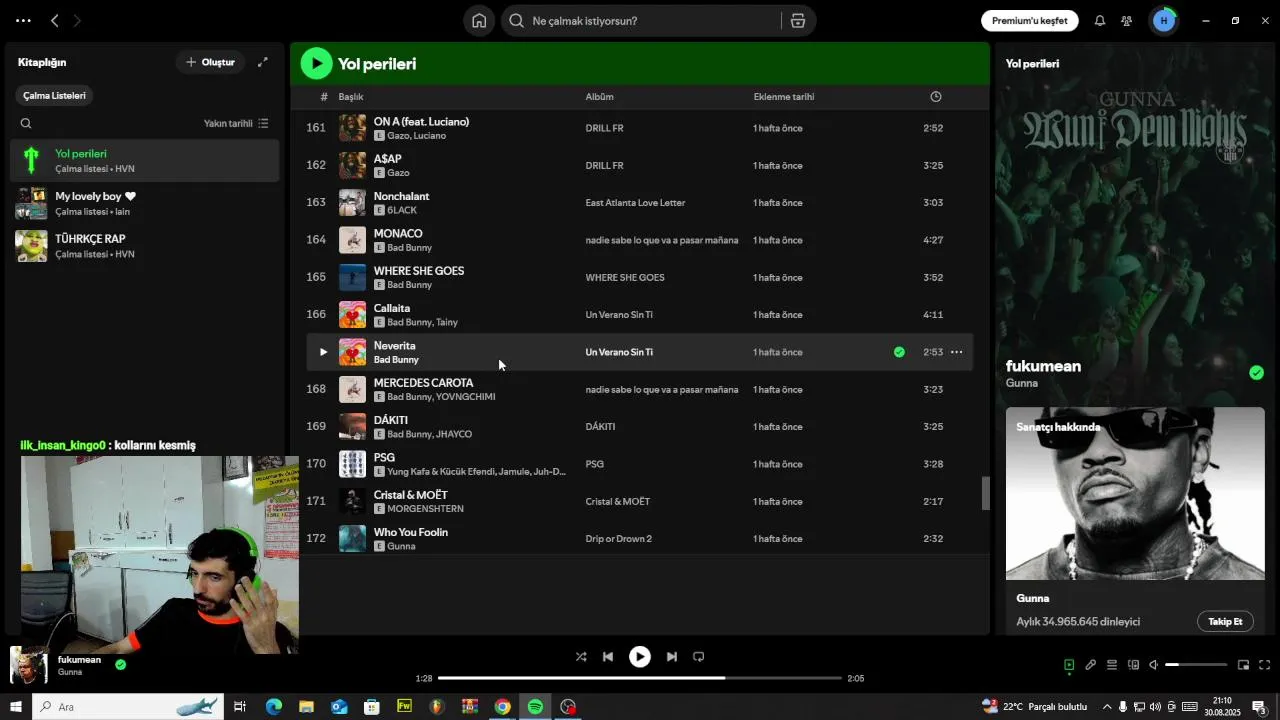Screen dimensions: 1280x720
Task: Expand the library with the arrows icon
Action: 263,62
